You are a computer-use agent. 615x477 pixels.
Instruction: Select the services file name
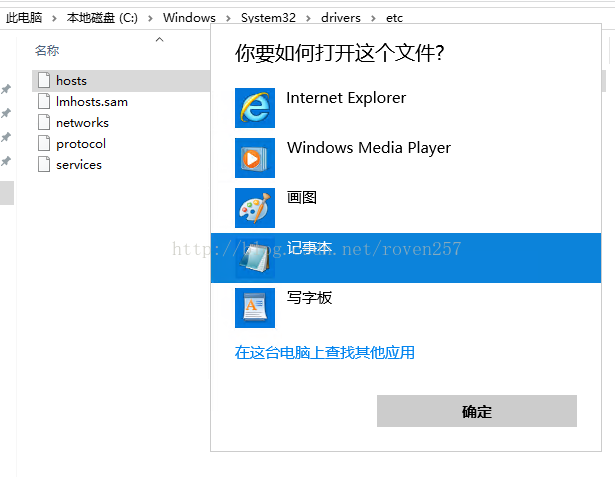tap(79, 165)
